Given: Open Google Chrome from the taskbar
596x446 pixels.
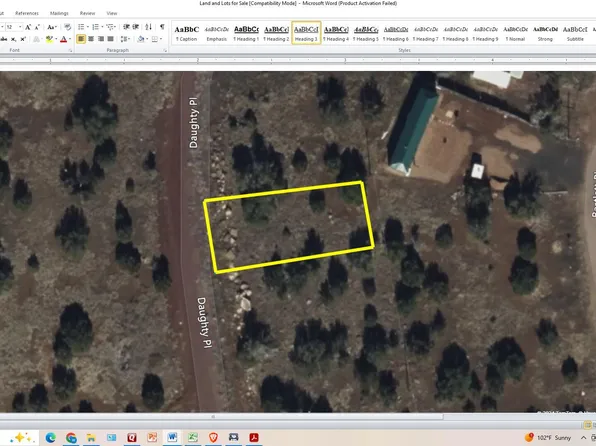Looking at the screenshot, I should [x=71, y=438].
